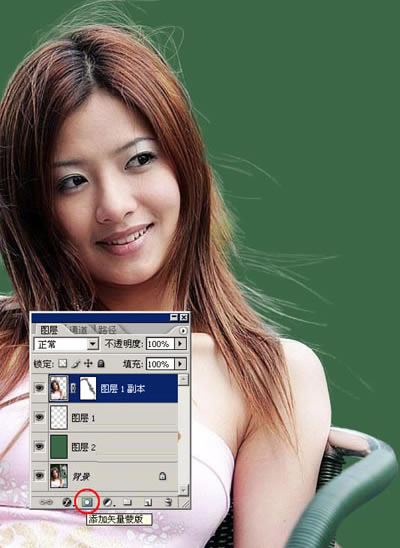Click the add mask button in Layers panel
Viewport: 400px width, 548px height.
[87, 502]
